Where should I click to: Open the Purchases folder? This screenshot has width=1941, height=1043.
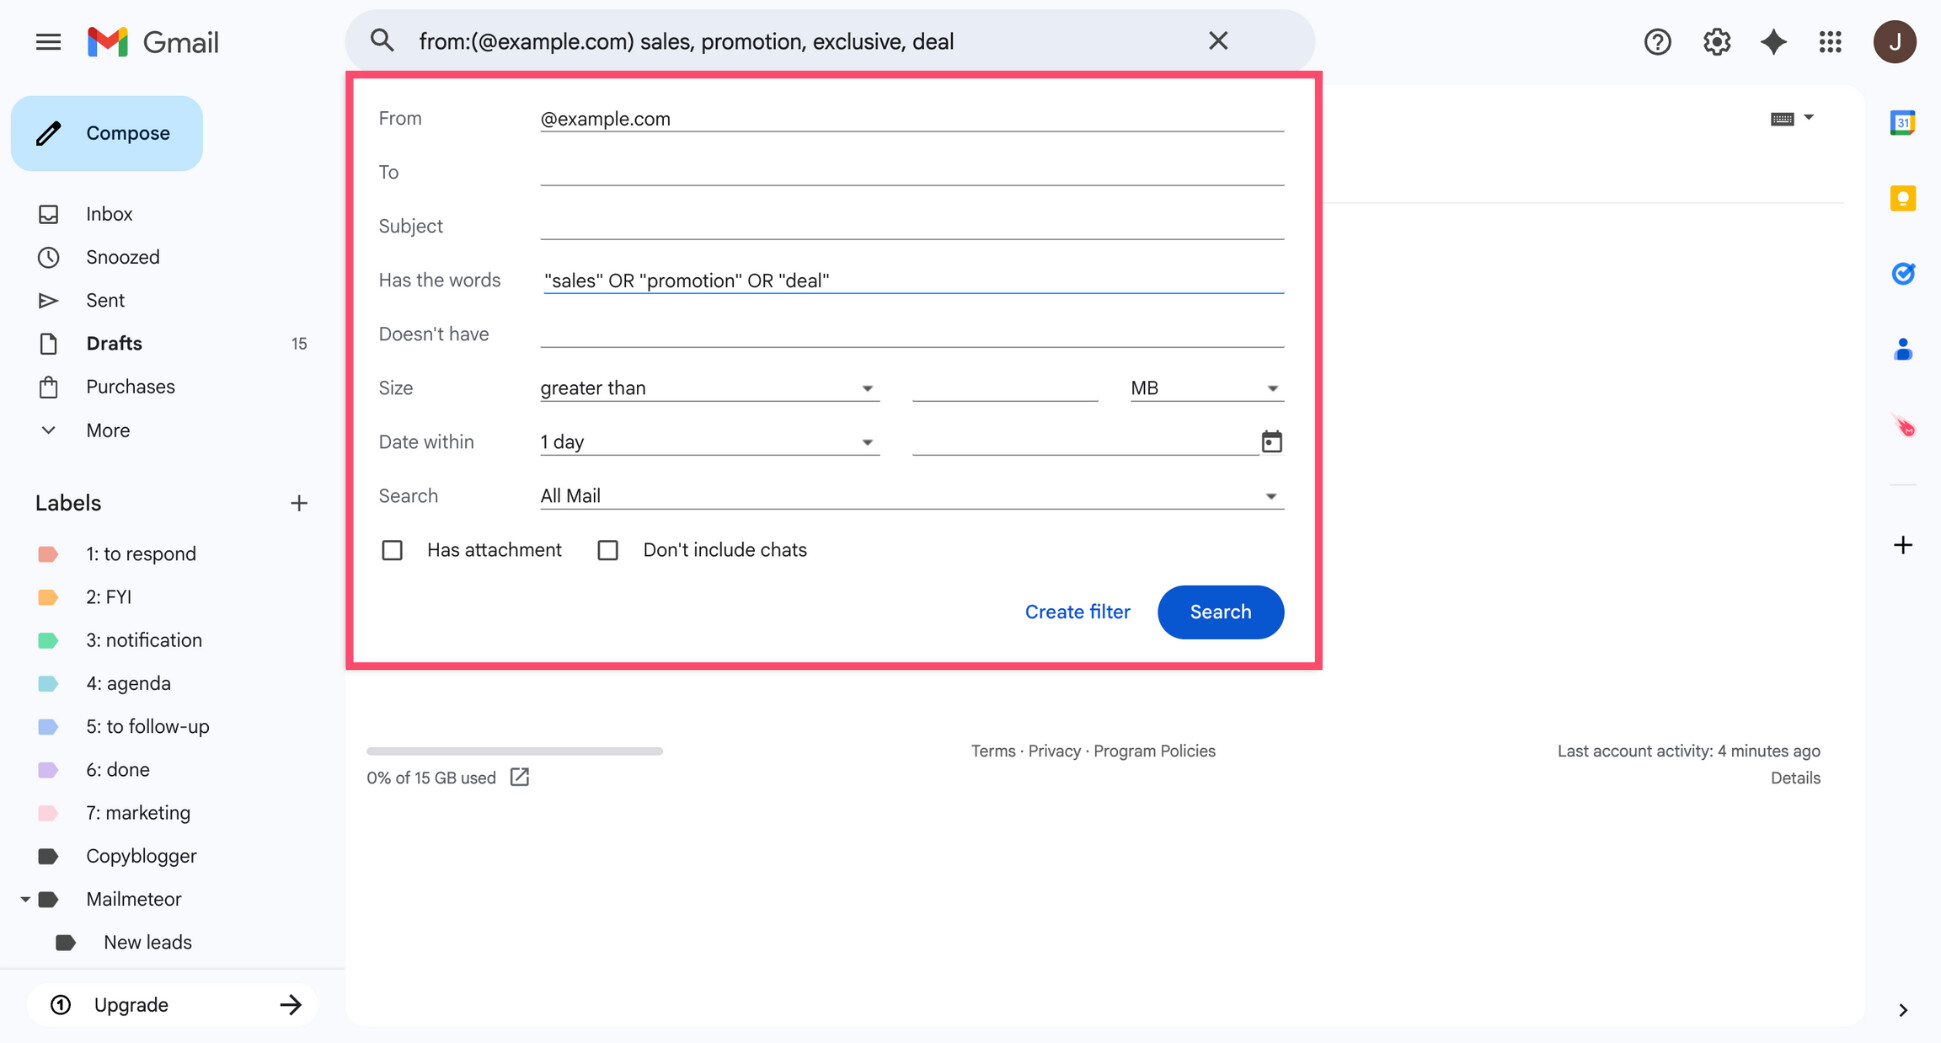coord(130,386)
